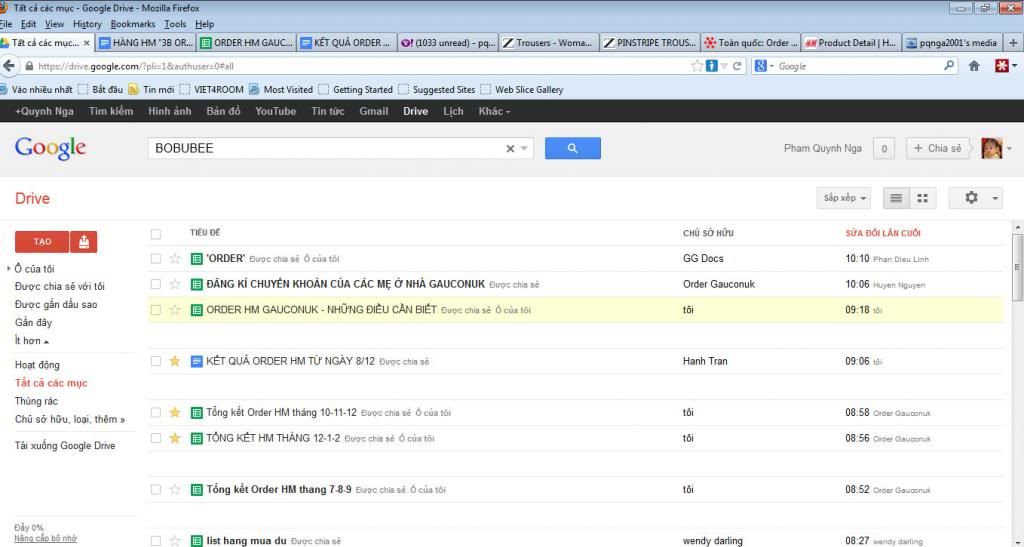Tick the select-all checkbox in header
The image size is (1024, 547).
click(155, 234)
